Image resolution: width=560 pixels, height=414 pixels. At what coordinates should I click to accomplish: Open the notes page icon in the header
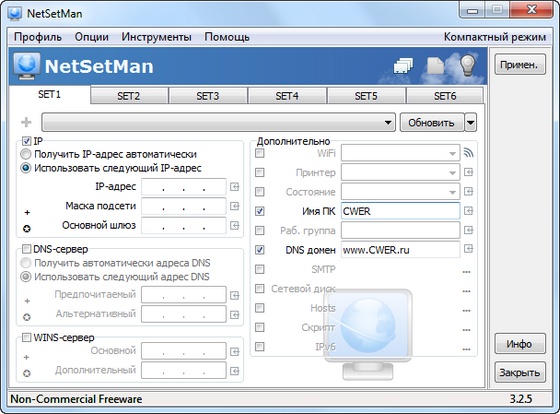pos(435,66)
